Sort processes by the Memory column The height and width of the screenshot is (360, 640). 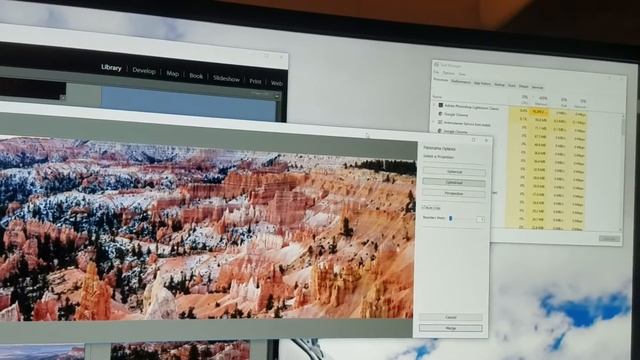pos(542,102)
